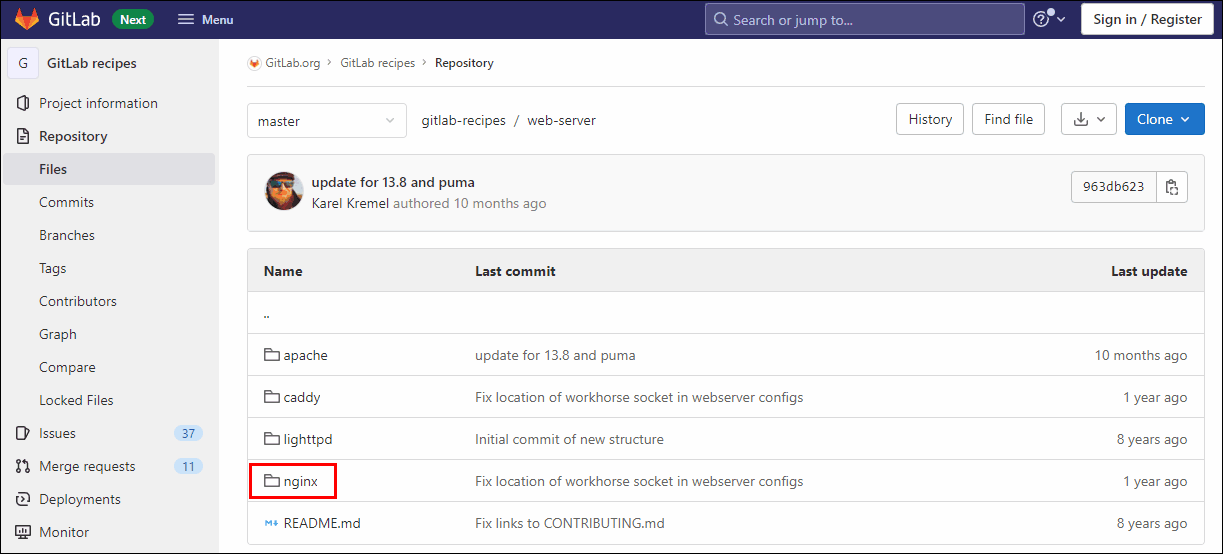
Task: Click Sign in / Register button
Action: [1147, 19]
